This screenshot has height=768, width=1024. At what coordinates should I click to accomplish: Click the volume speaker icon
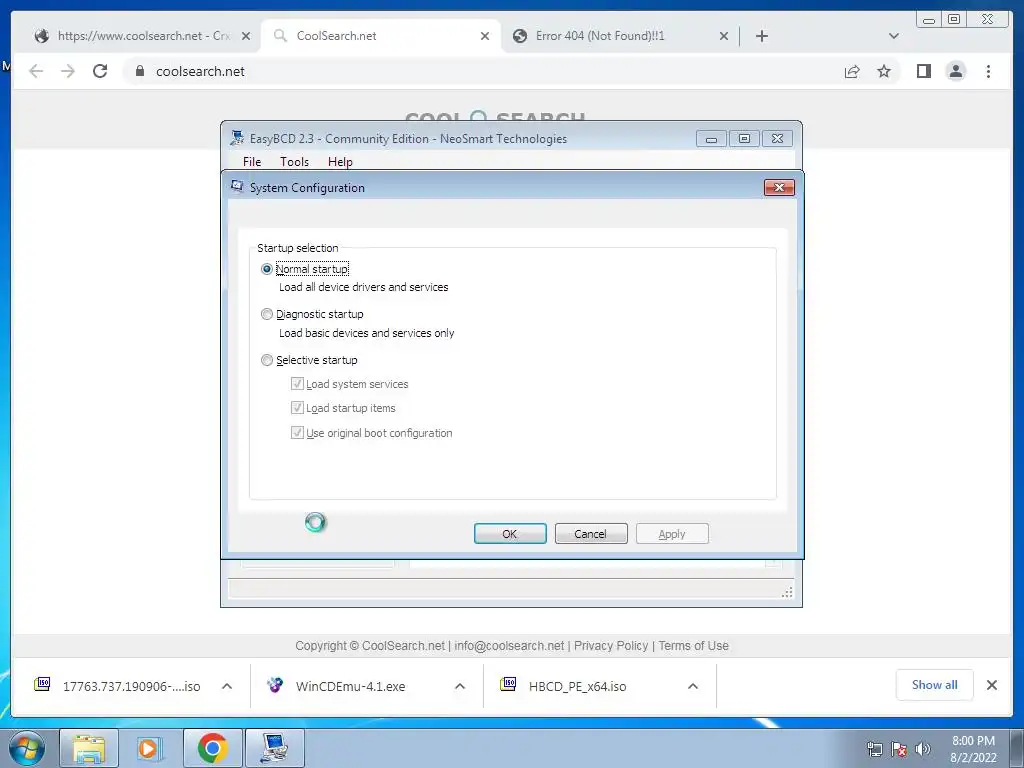(922, 749)
